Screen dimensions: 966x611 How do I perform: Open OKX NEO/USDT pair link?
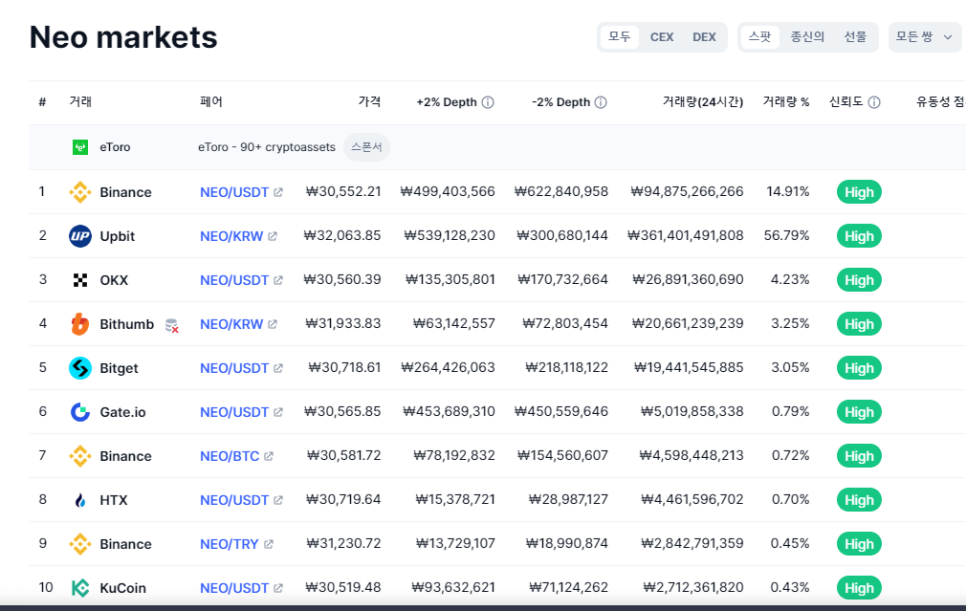pyautogui.click(x=234, y=280)
